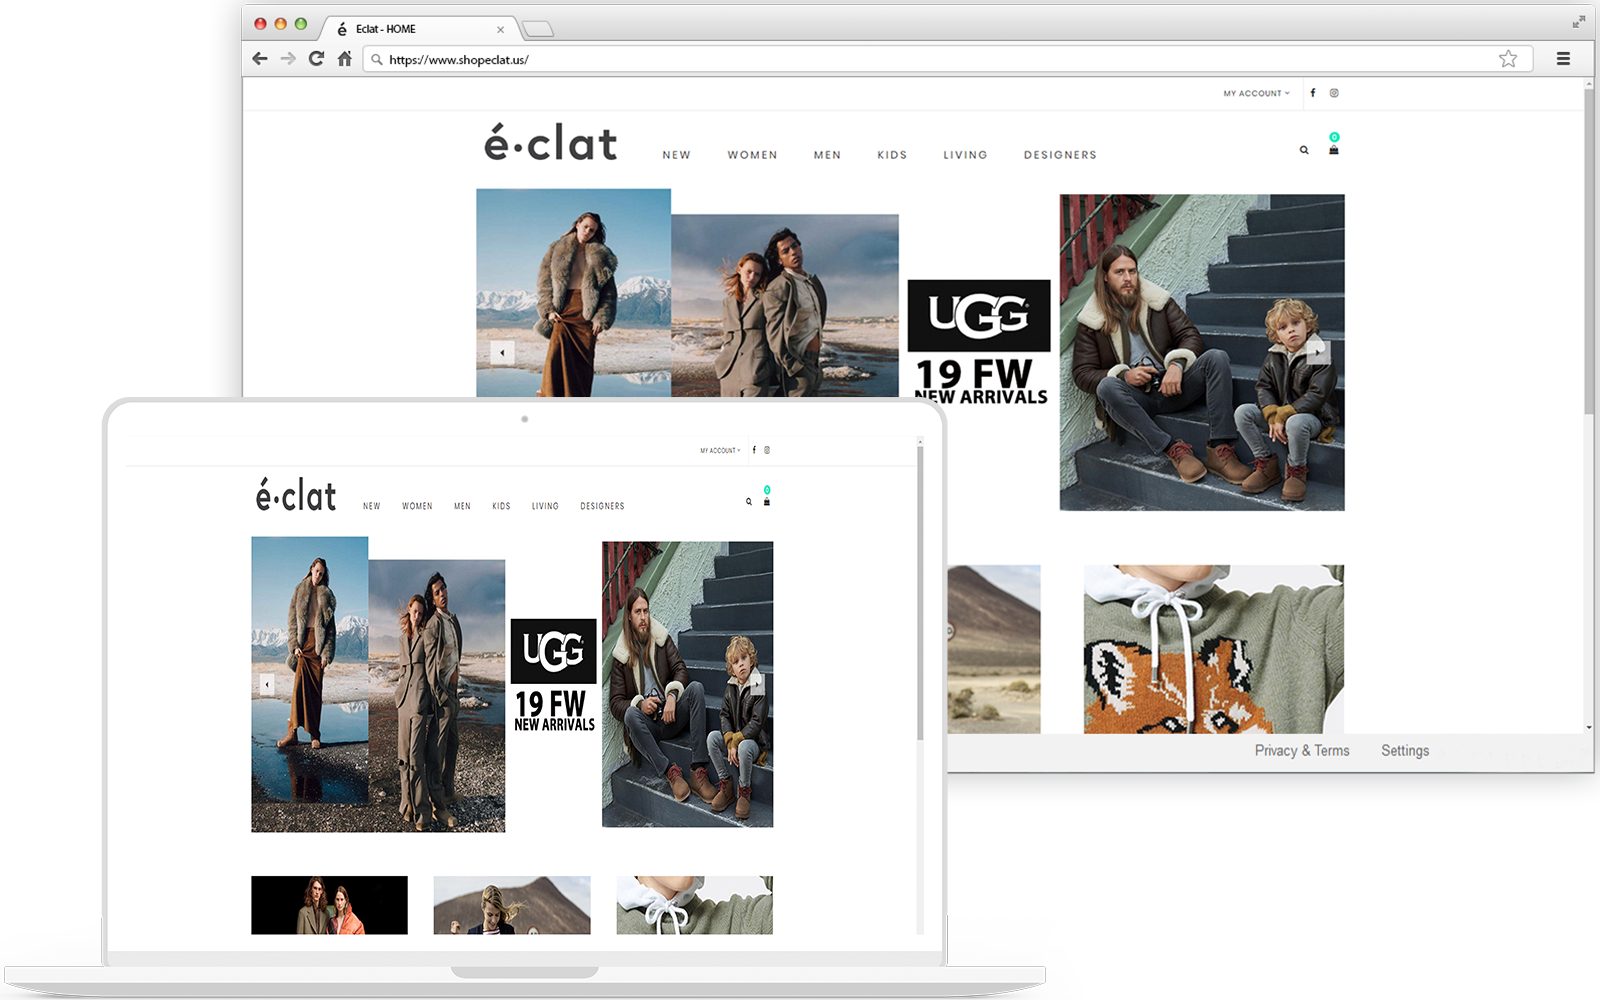Go back with the browser back arrow
Screen dimensions: 1600x1000
coord(260,59)
